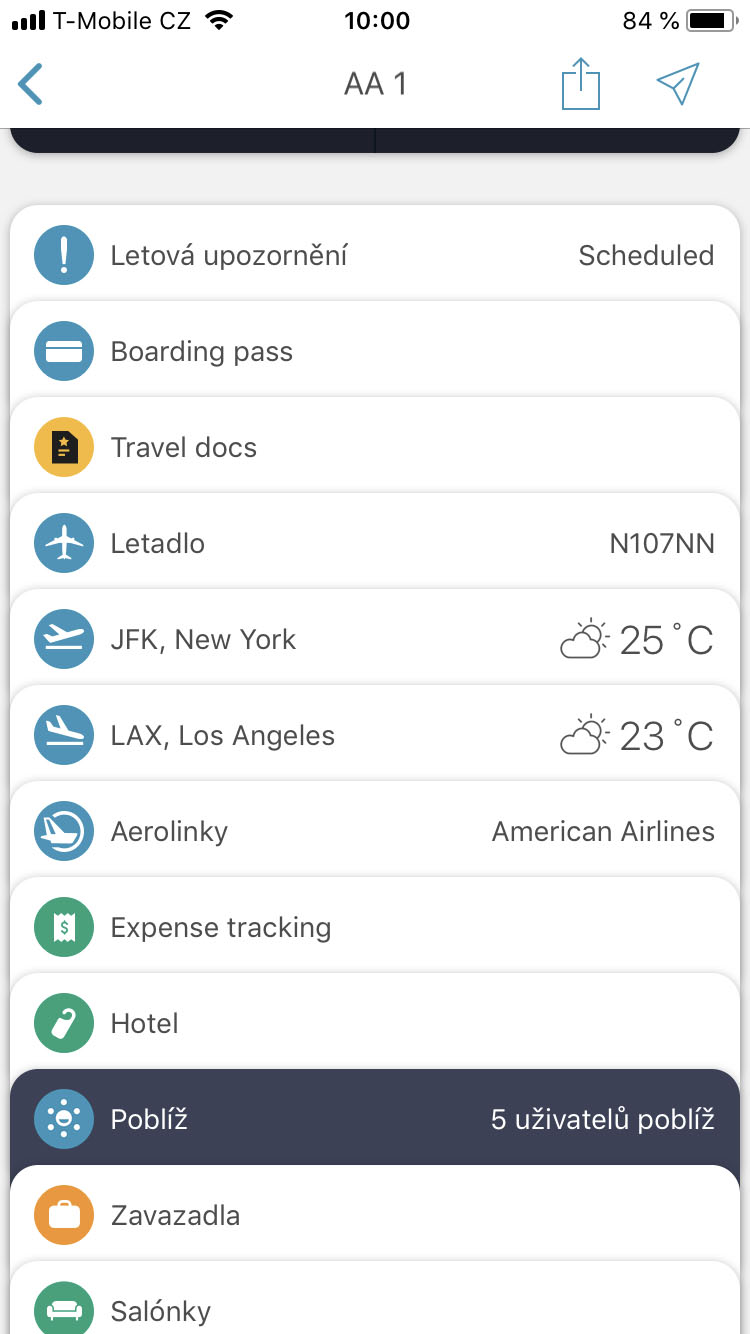Screen dimensions: 750x1334
Task: Tap the back arrow icon
Action: pyautogui.click(x=31, y=84)
